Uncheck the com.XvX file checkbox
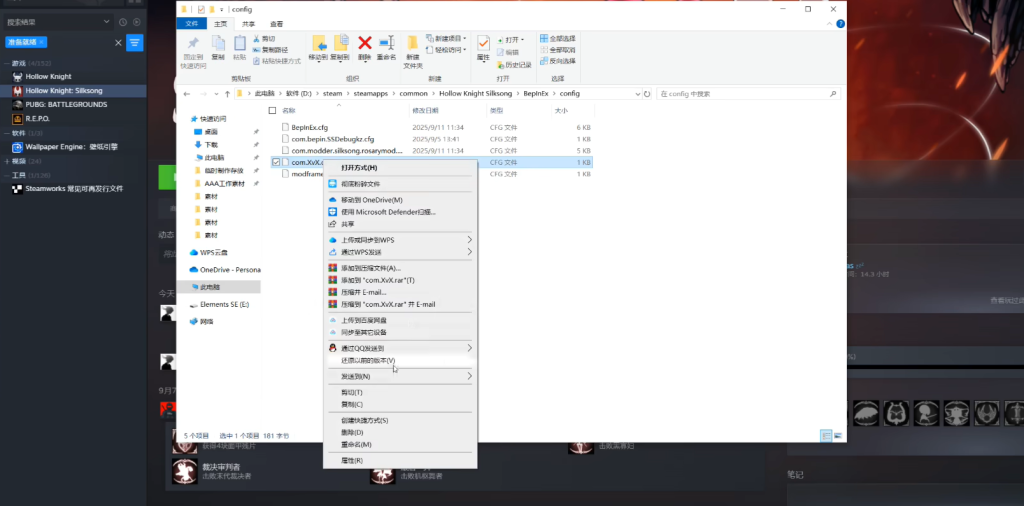 coord(276,162)
